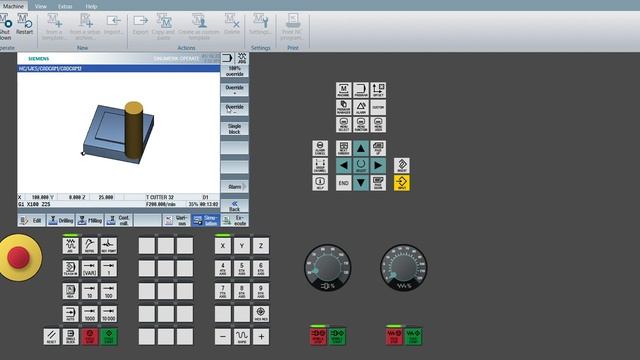Open the Help ribbon tab

(91, 6)
